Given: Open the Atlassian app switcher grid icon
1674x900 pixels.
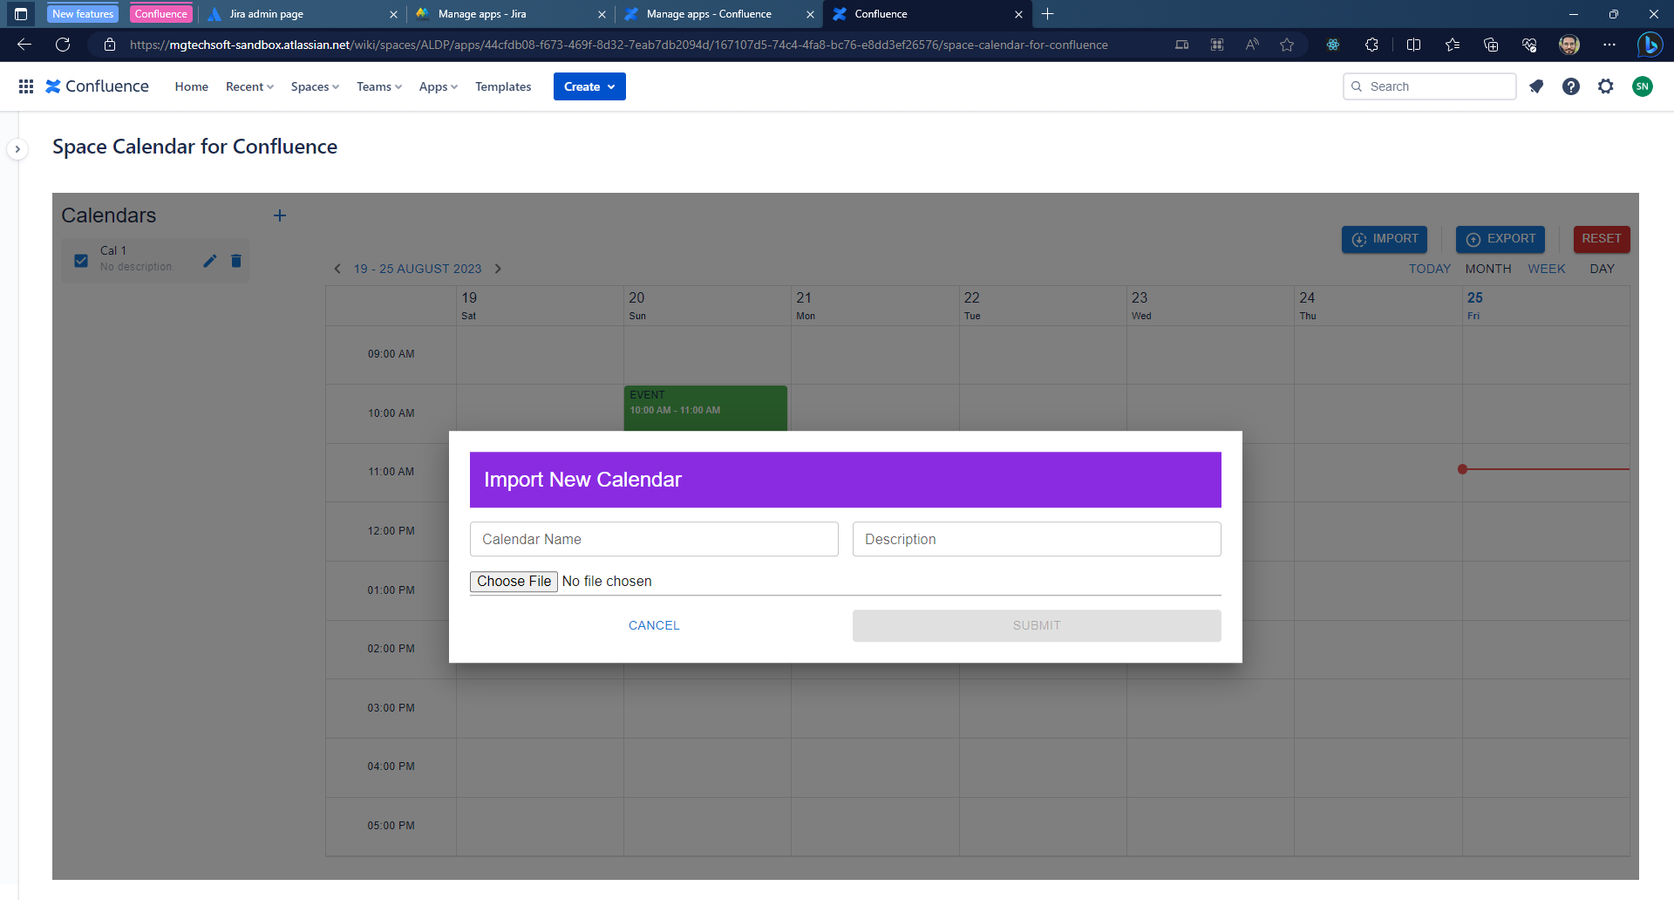Looking at the screenshot, I should click(26, 87).
